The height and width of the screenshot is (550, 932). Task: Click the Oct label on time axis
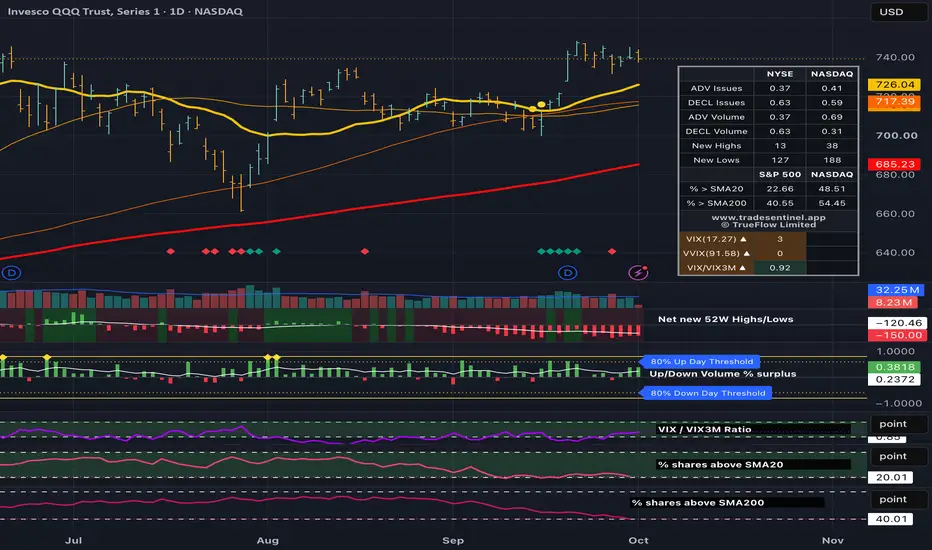click(638, 540)
